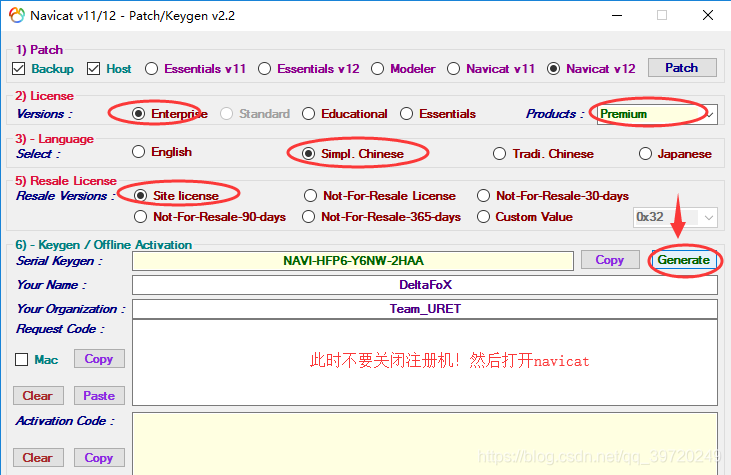This screenshot has height=475, width=731.
Task: Click the Generate serial button
Action: (684, 260)
